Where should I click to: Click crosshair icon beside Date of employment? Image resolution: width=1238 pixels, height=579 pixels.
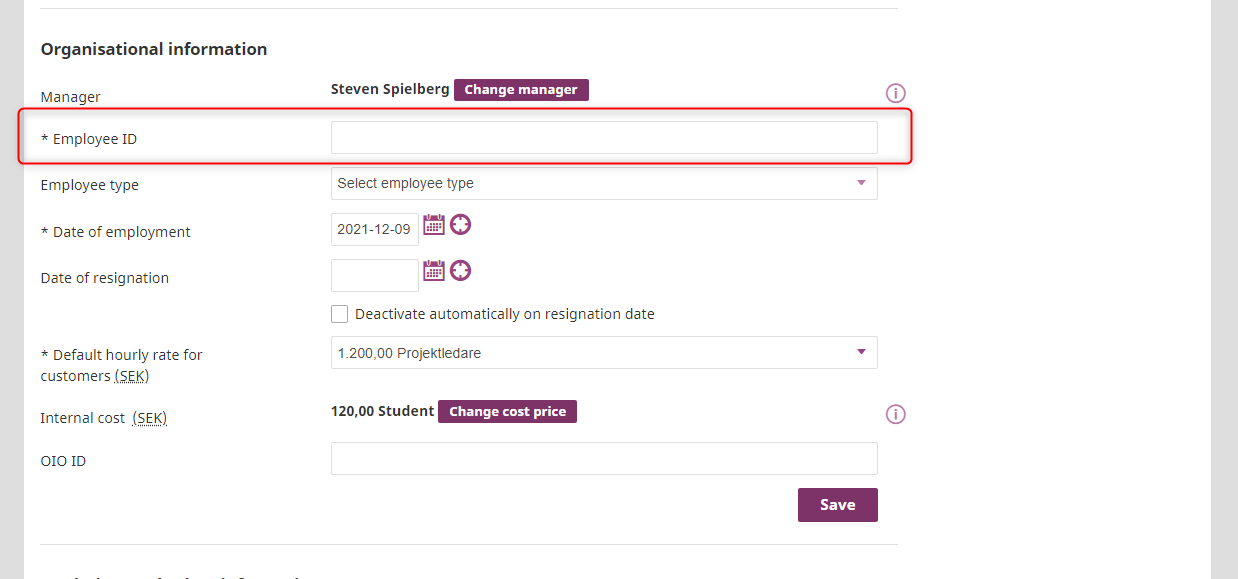click(460, 225)
